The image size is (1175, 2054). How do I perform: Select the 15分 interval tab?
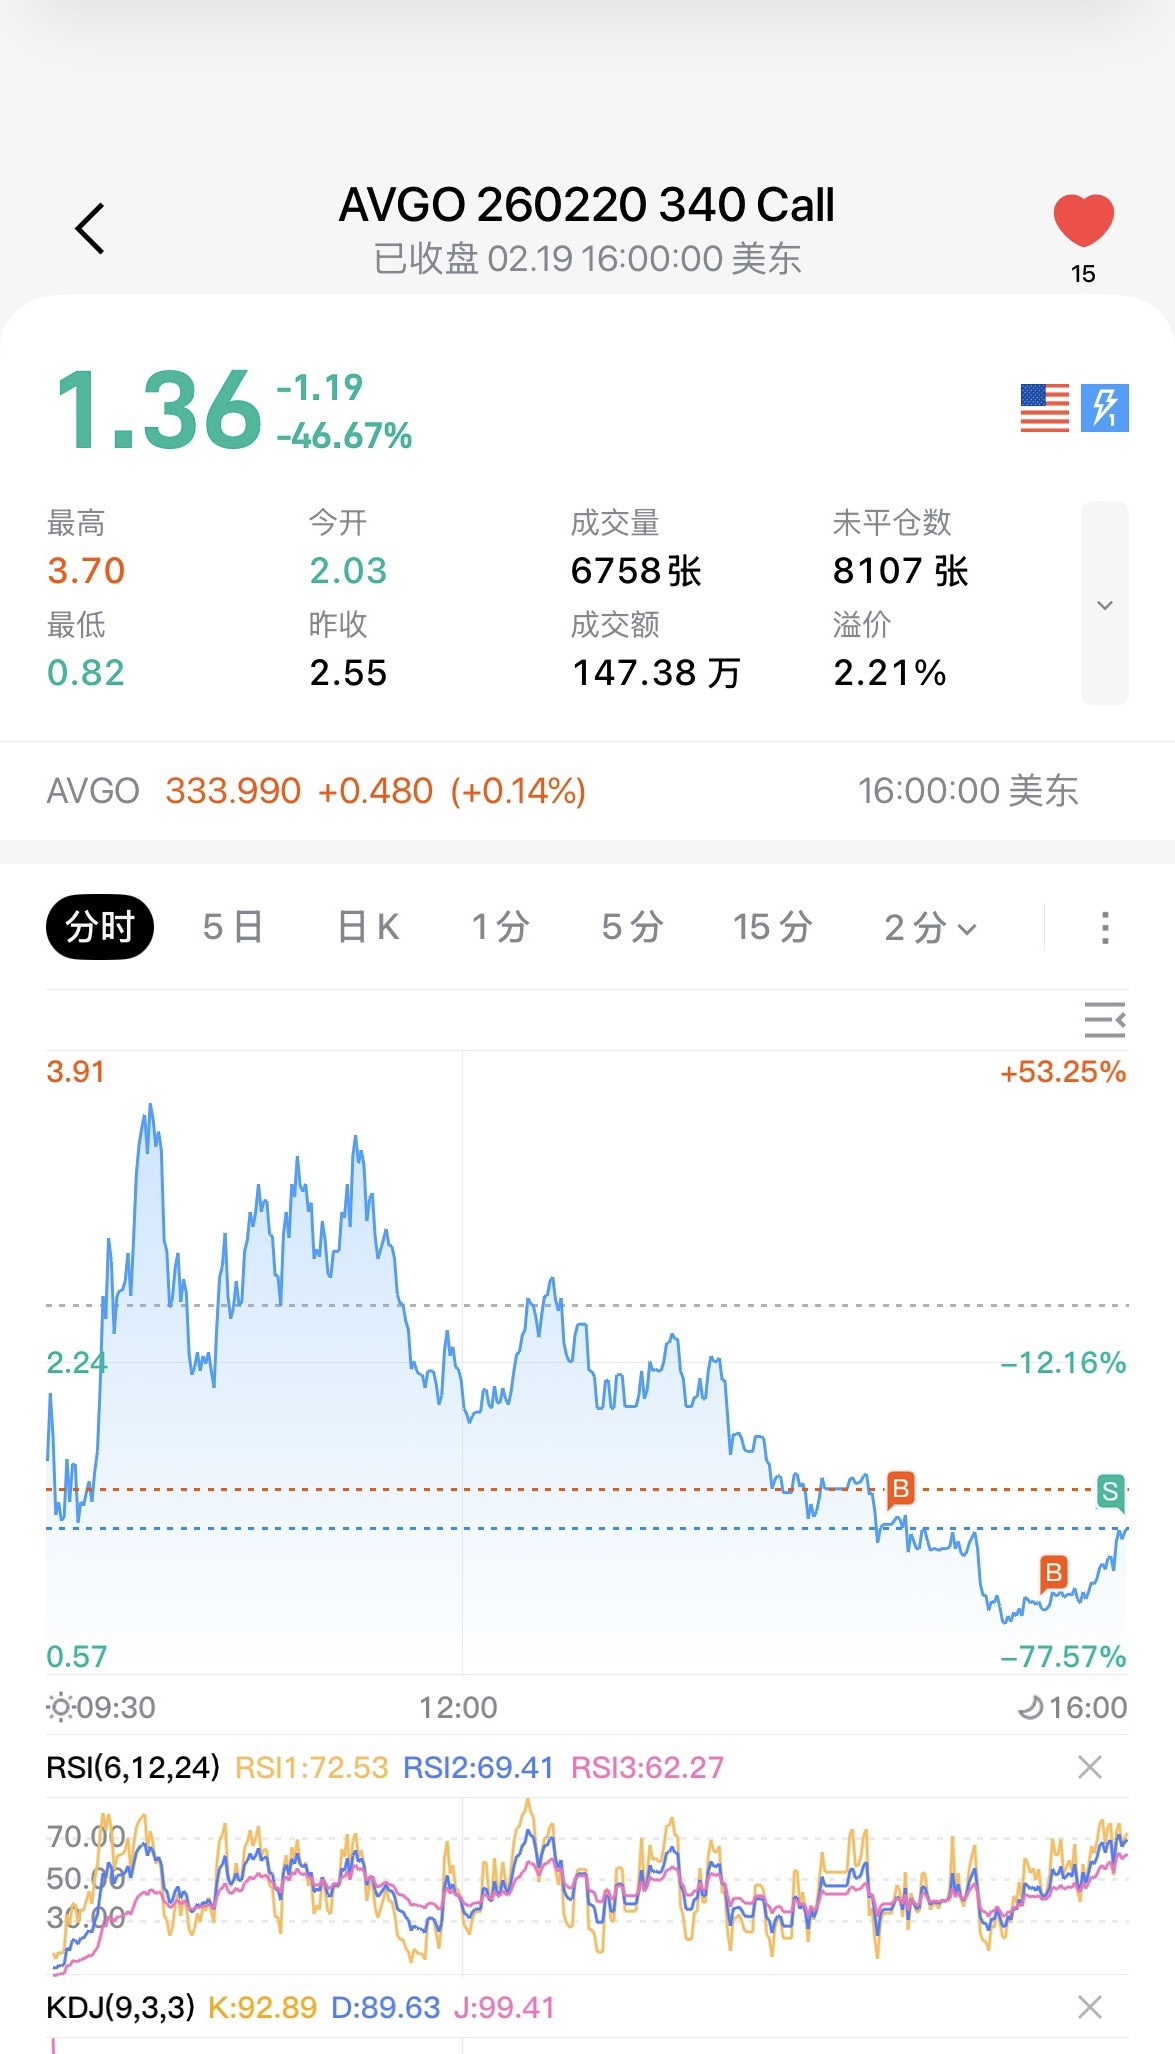[x=772, y=927]
